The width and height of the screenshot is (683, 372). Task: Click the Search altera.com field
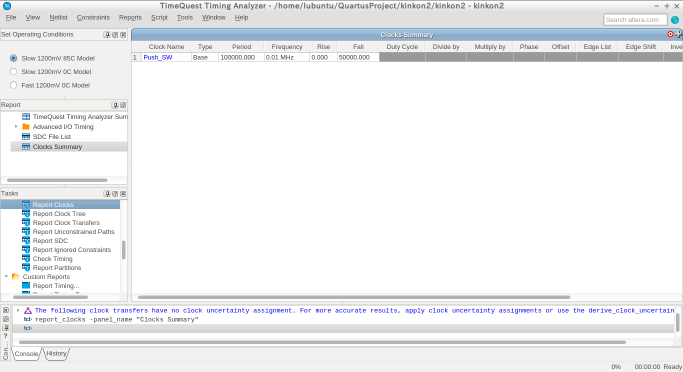click(x=635, y=20)
